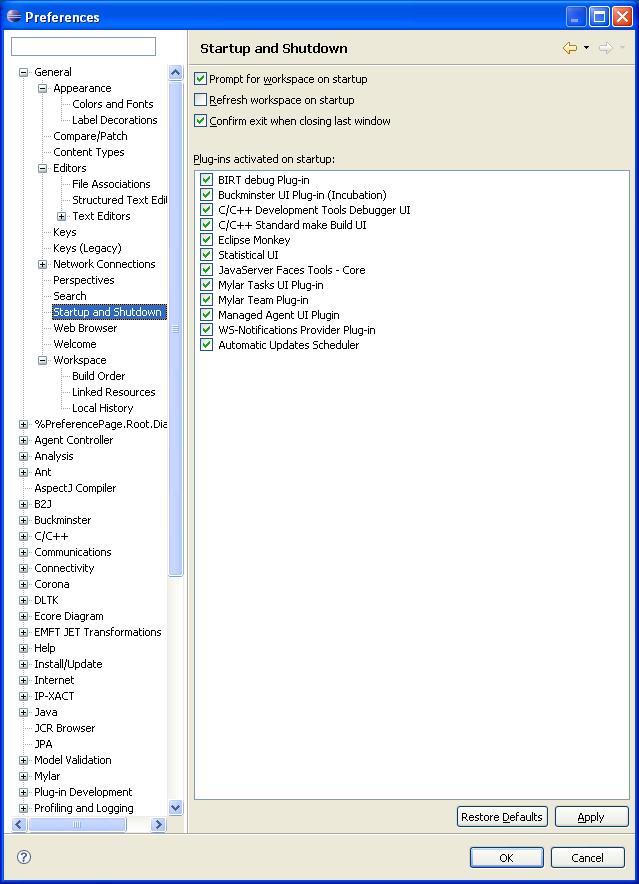
Task: Uncheck Prompt for workspace on startup
Action: click(200, 79)
